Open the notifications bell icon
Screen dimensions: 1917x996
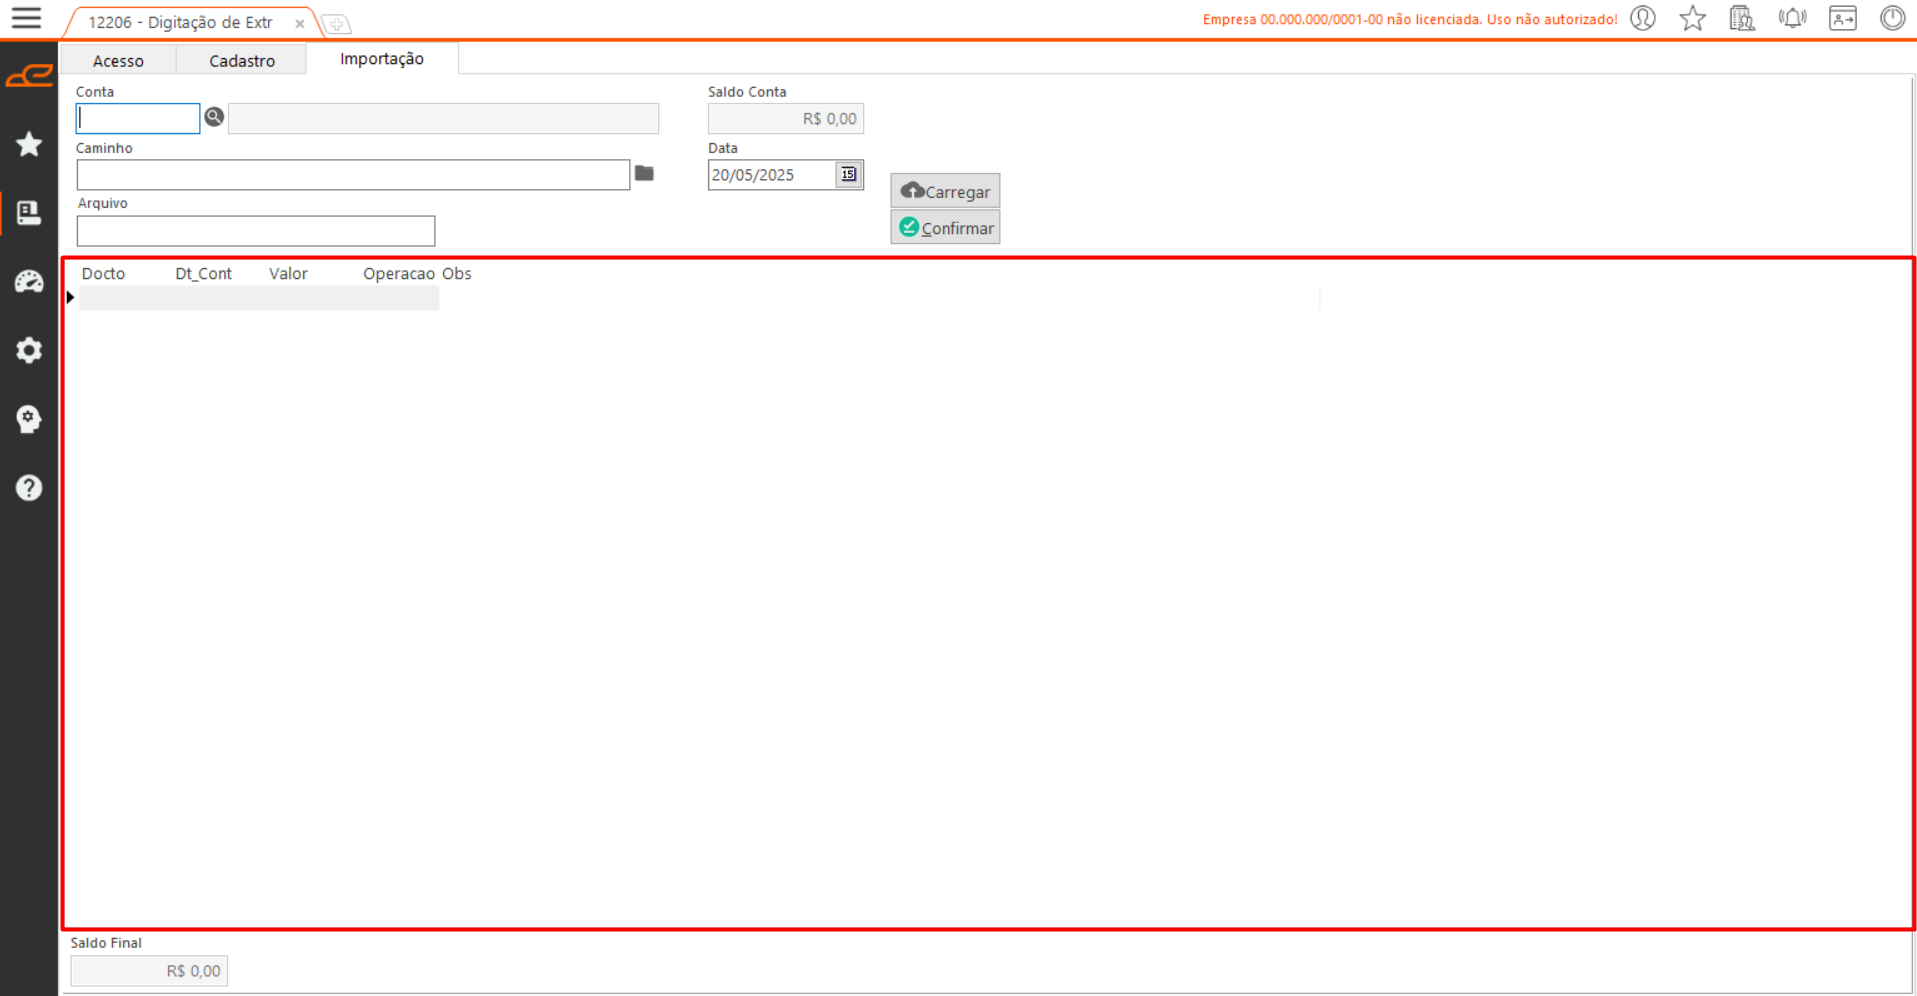(1792, 18)
